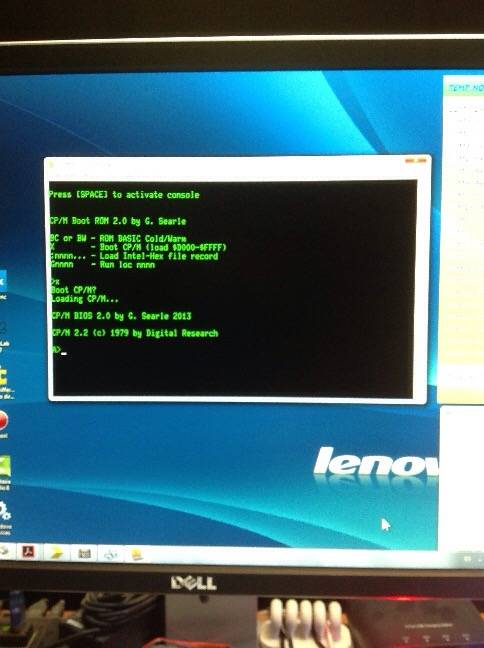Select the sticky note window on right
This screenshot has width=484, height=648.
pos(462,238)
